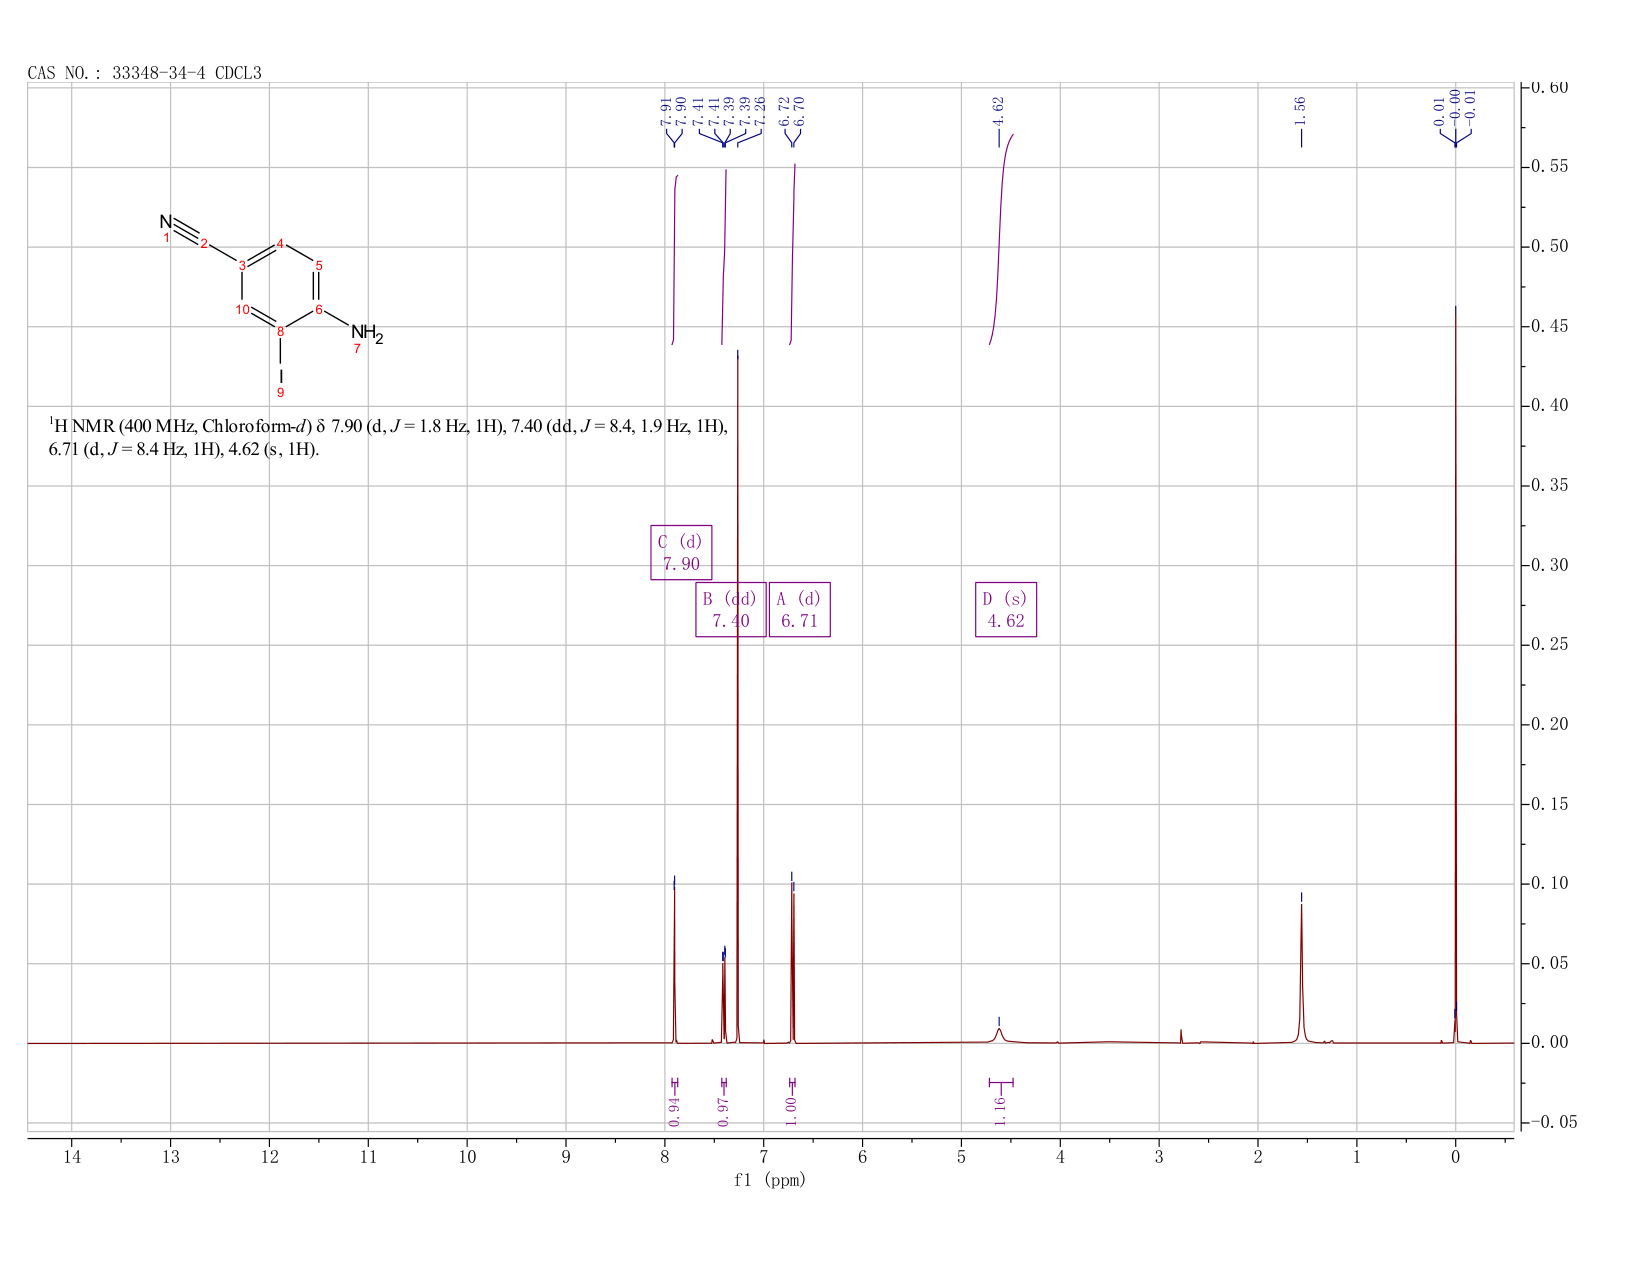Click the 0.30 intensity axis label

(1550, 565)
